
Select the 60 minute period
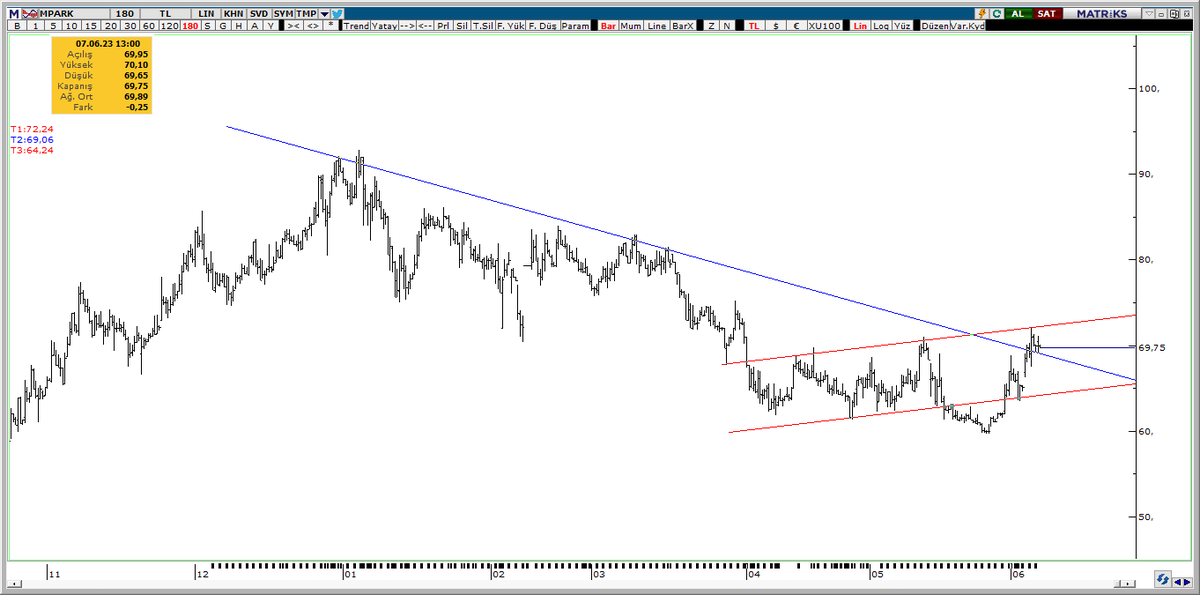tap(149, 26)
